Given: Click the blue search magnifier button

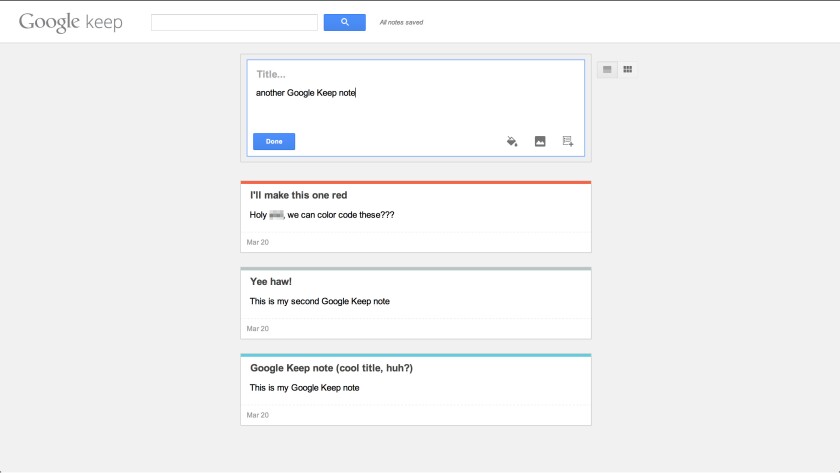Looking at the screenshot, I should point(344,22).
